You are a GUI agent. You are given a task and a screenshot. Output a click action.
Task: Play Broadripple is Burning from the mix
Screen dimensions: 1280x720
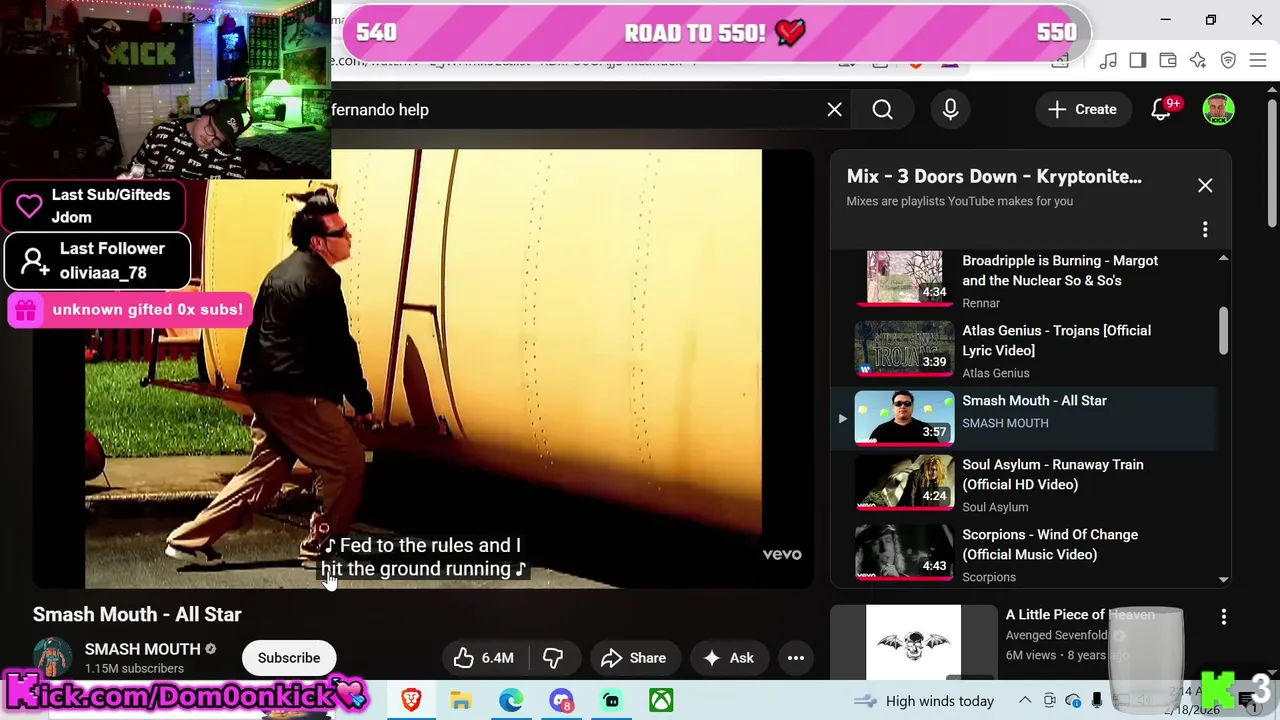pyautogui.click(x=1060, y=271)
